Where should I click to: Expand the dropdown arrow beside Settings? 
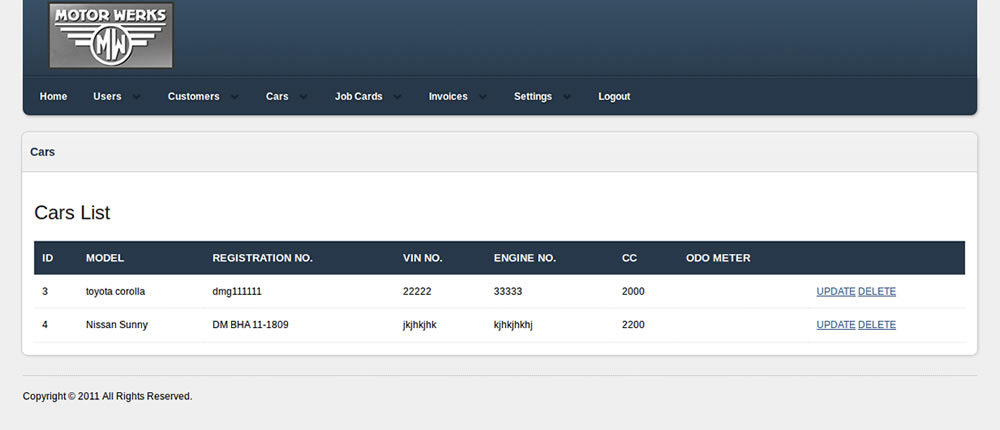coord(568,98)
